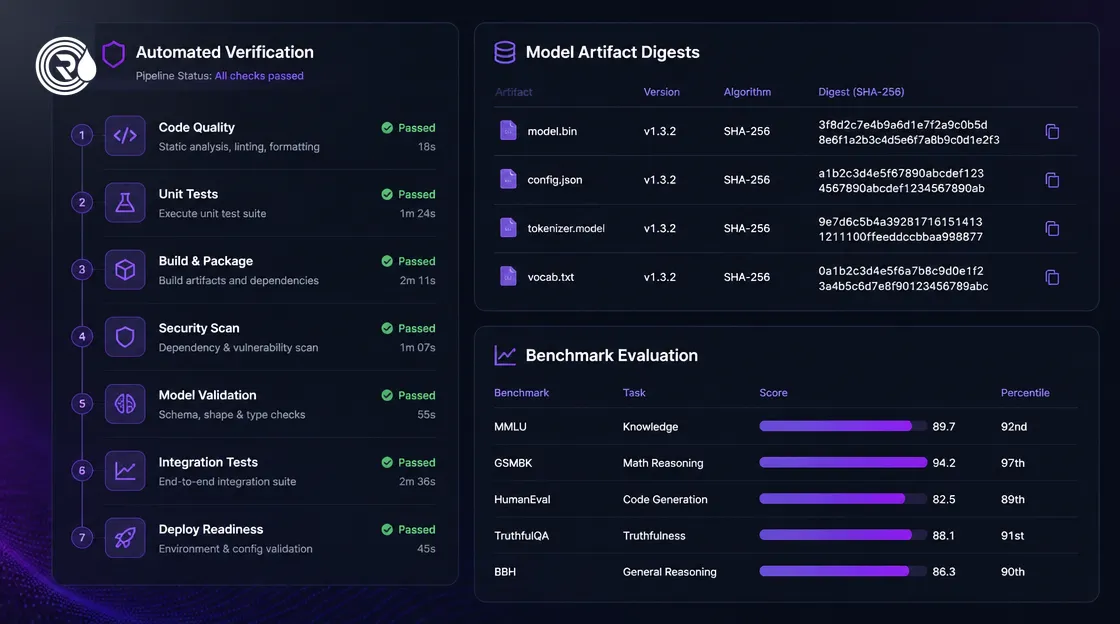
Task: Click the Unit Tests 1m 24s duration
Action: (x=417, y=213)
